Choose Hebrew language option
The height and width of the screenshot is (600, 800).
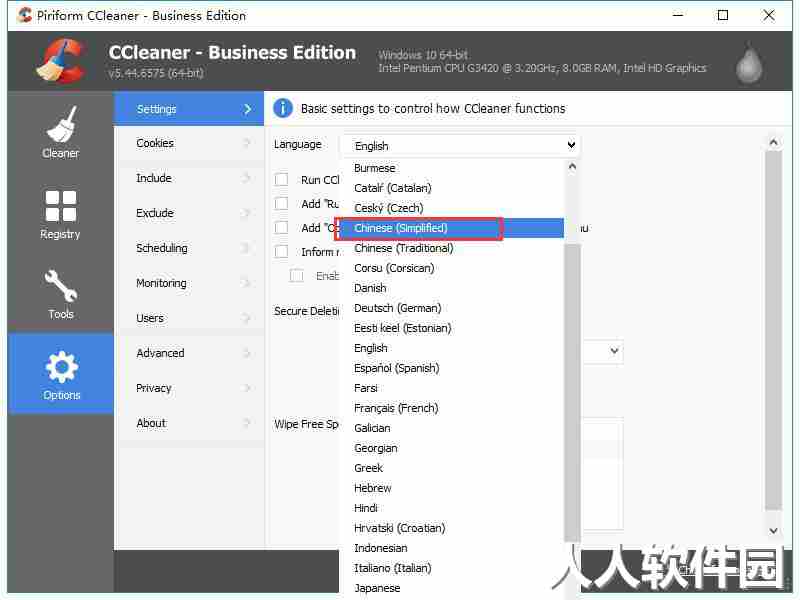pos(452,488)
